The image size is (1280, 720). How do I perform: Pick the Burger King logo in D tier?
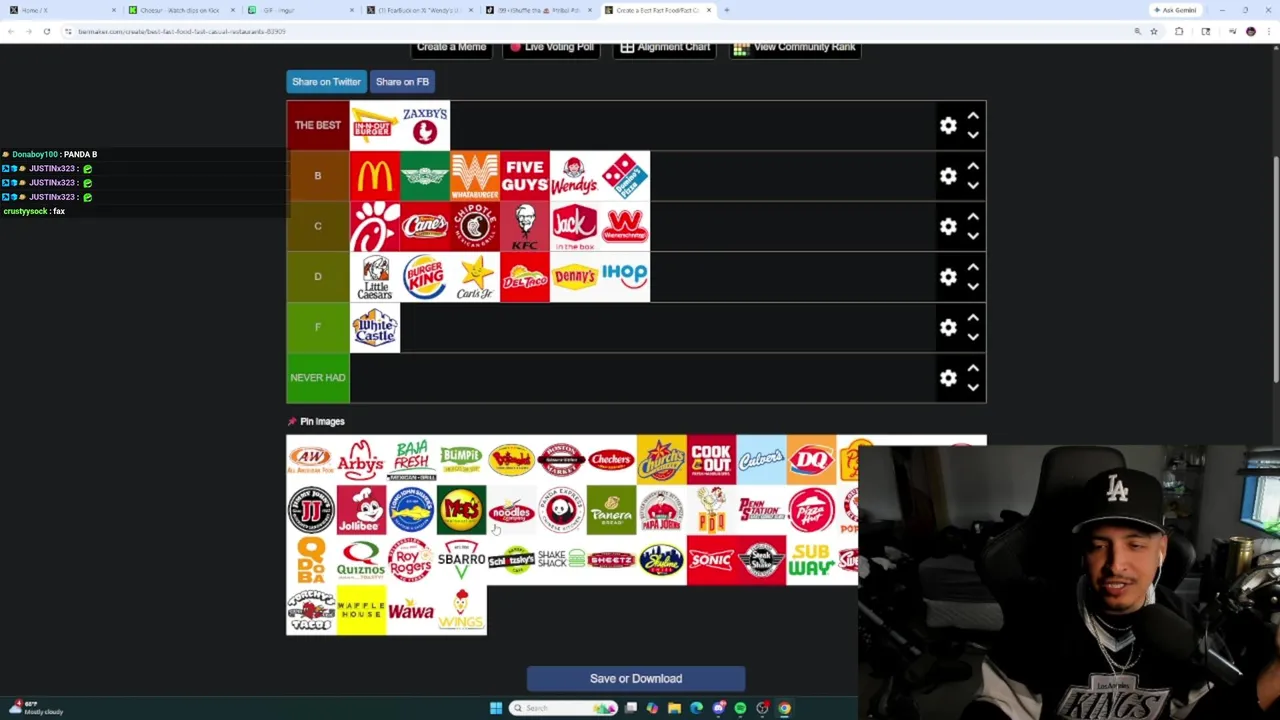click(x=425, y=276)
